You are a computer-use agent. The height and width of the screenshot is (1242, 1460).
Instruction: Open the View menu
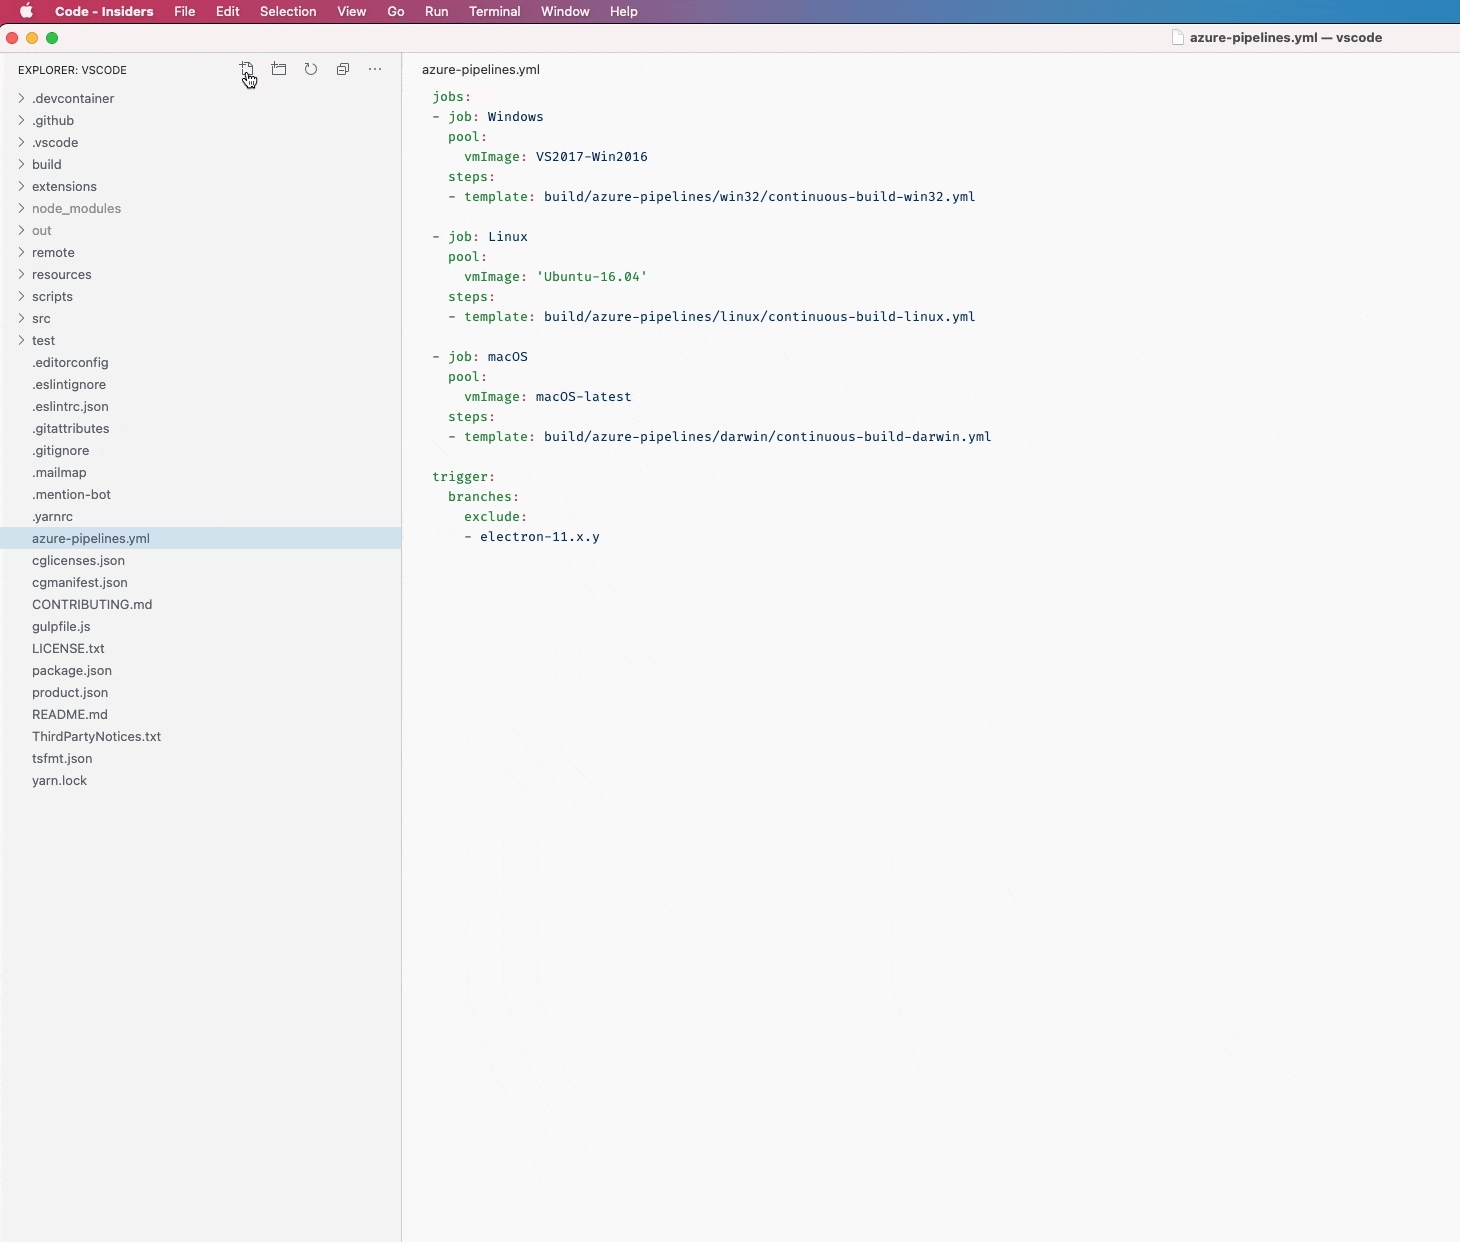click(x=352, y=11)
